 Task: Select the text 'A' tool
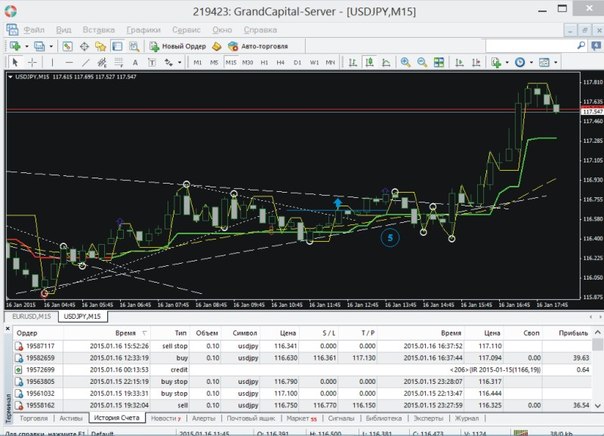coord(135,62)
